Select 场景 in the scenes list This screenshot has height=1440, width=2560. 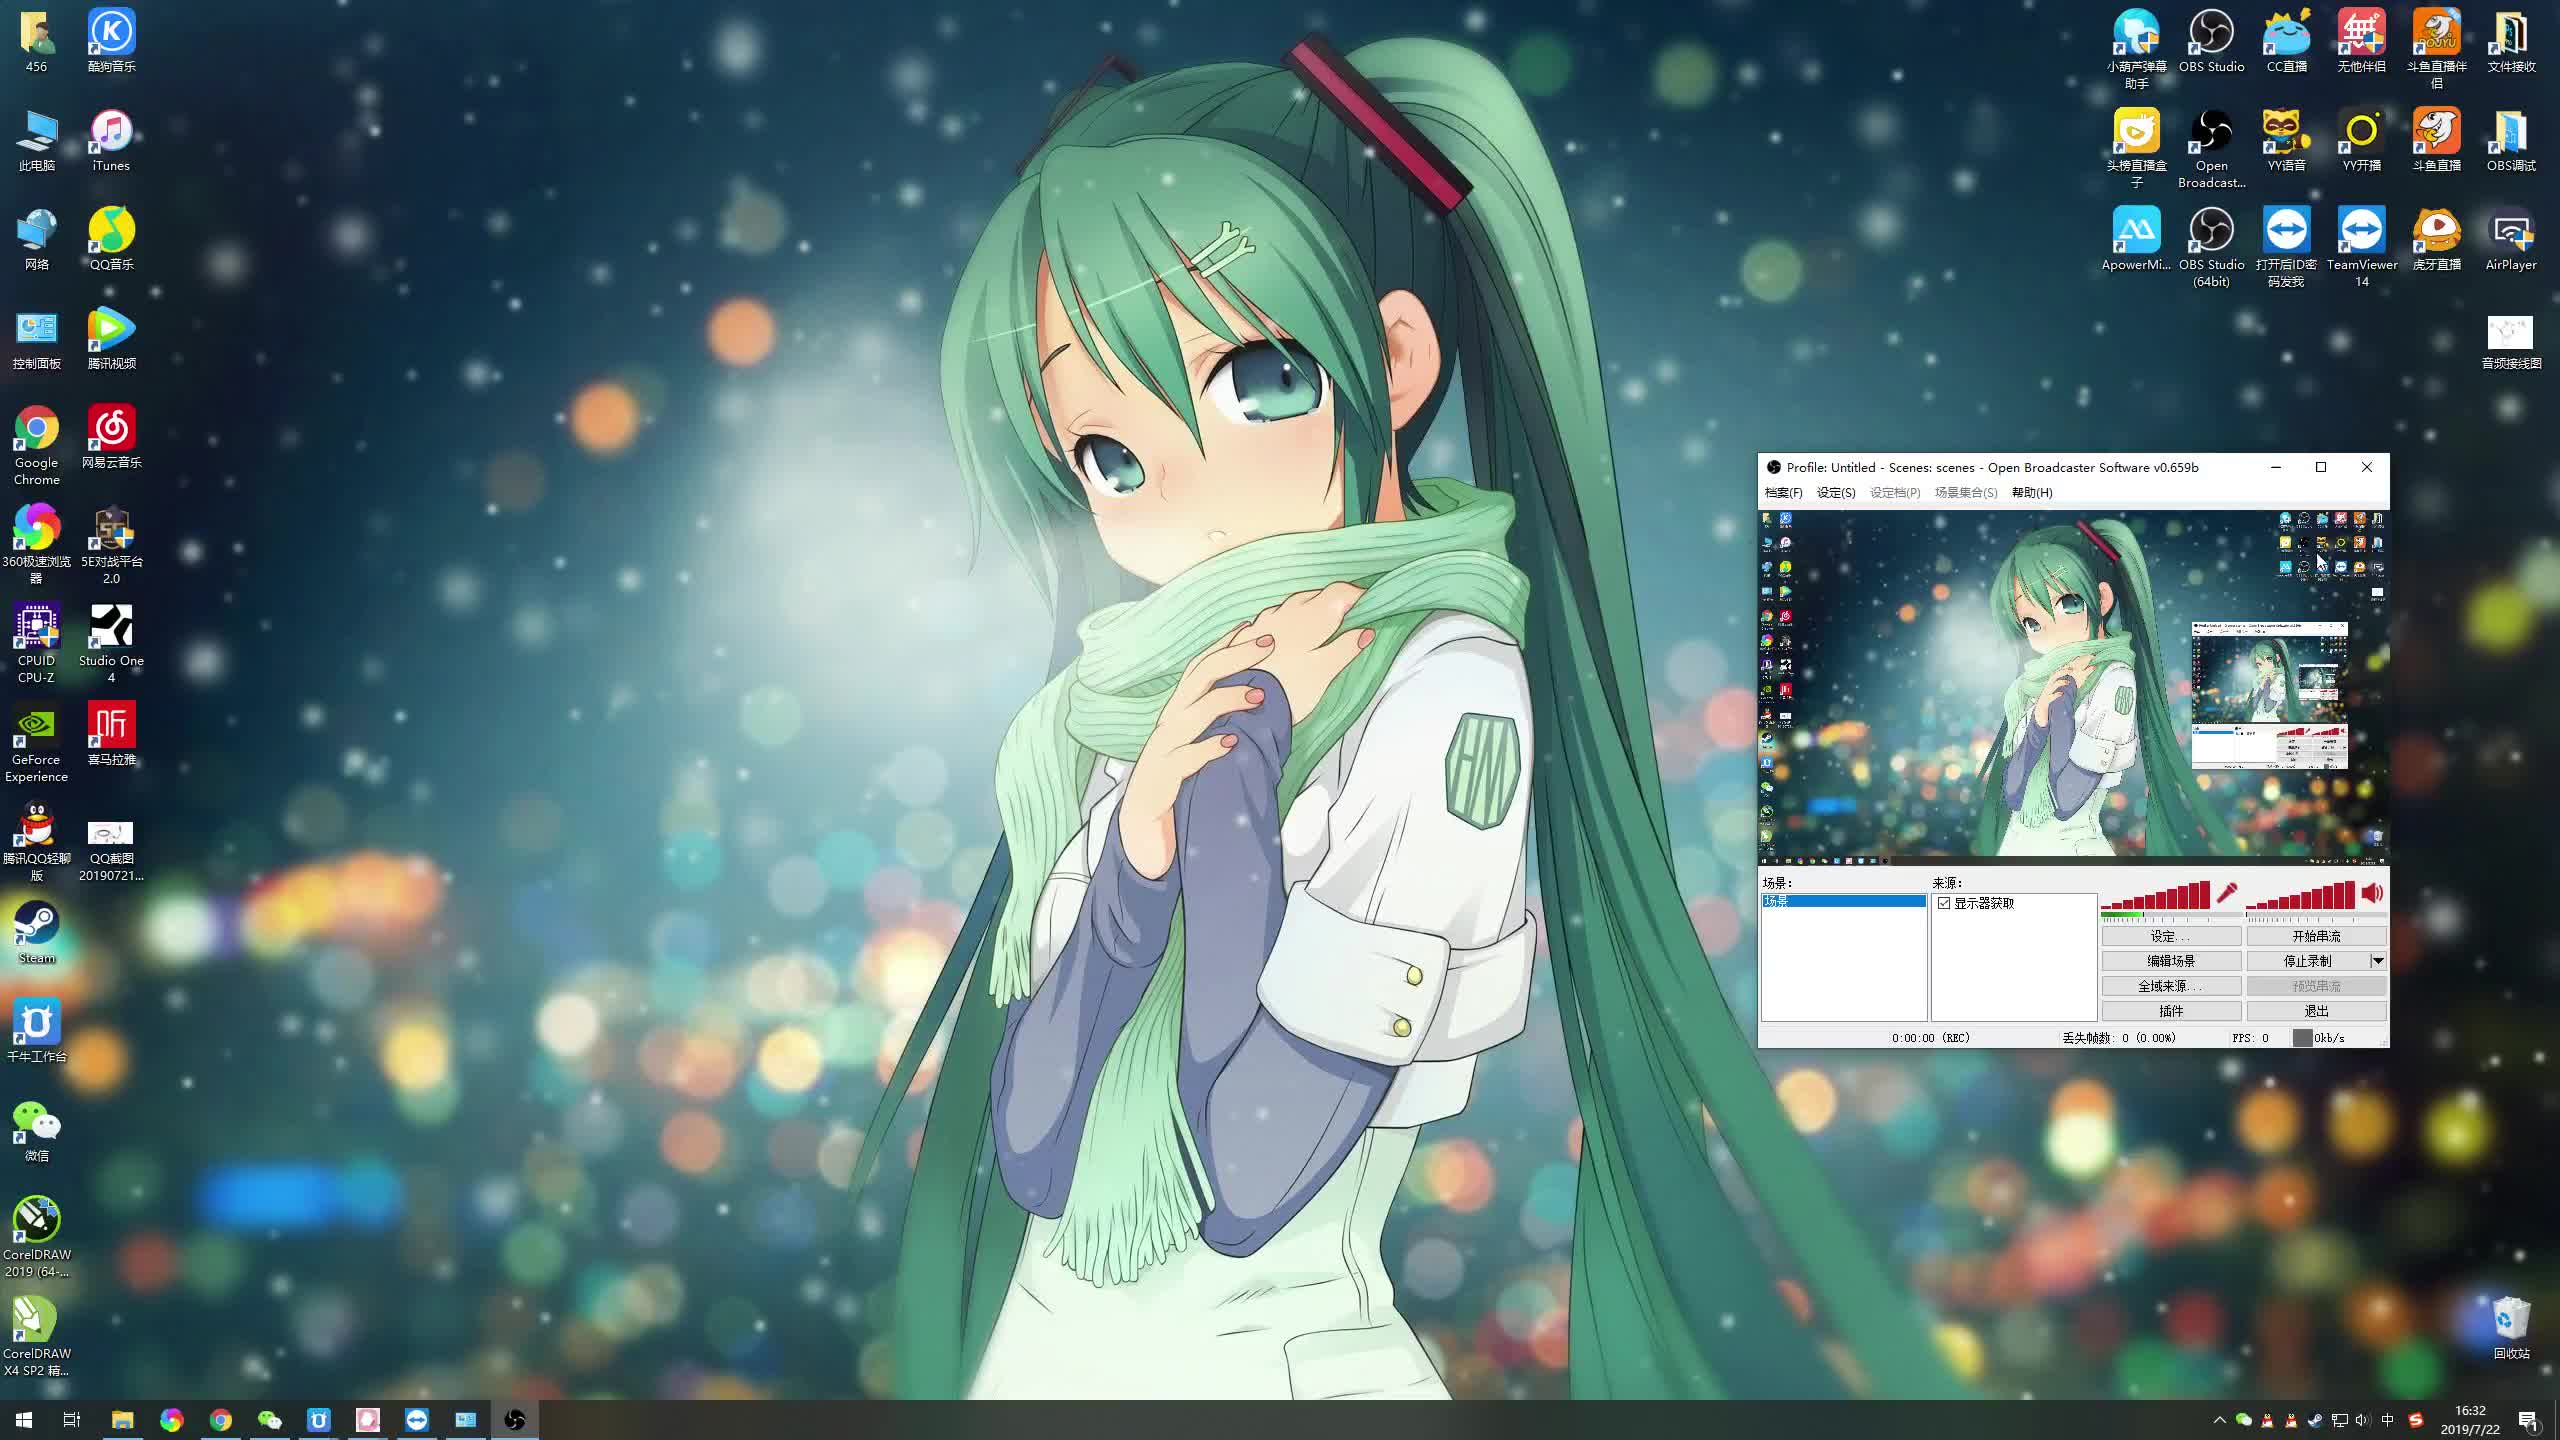coord(1843,901)
